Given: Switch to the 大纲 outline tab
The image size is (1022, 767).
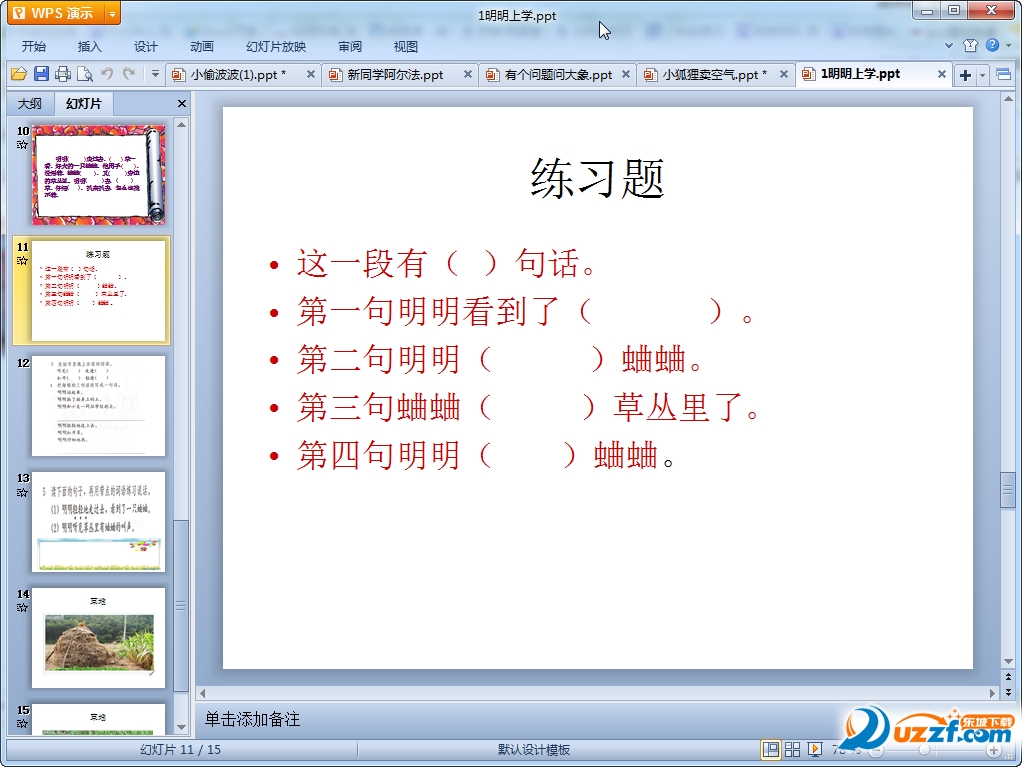Looking at the screenshot, I should pyautogui.click(x=29, y=104).
